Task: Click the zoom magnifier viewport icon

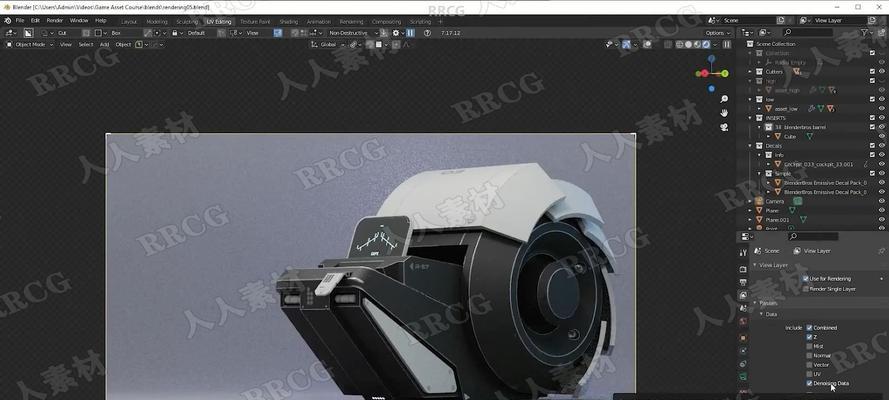Action: [724, 99]
